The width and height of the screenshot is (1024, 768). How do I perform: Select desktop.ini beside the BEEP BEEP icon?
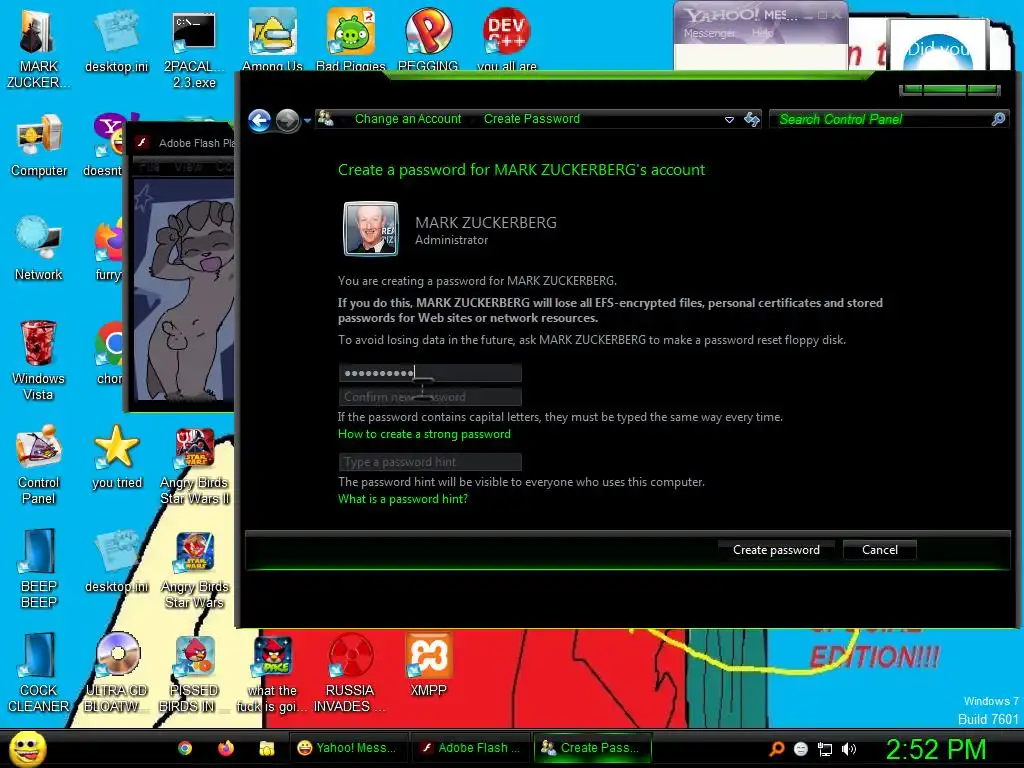116,562
